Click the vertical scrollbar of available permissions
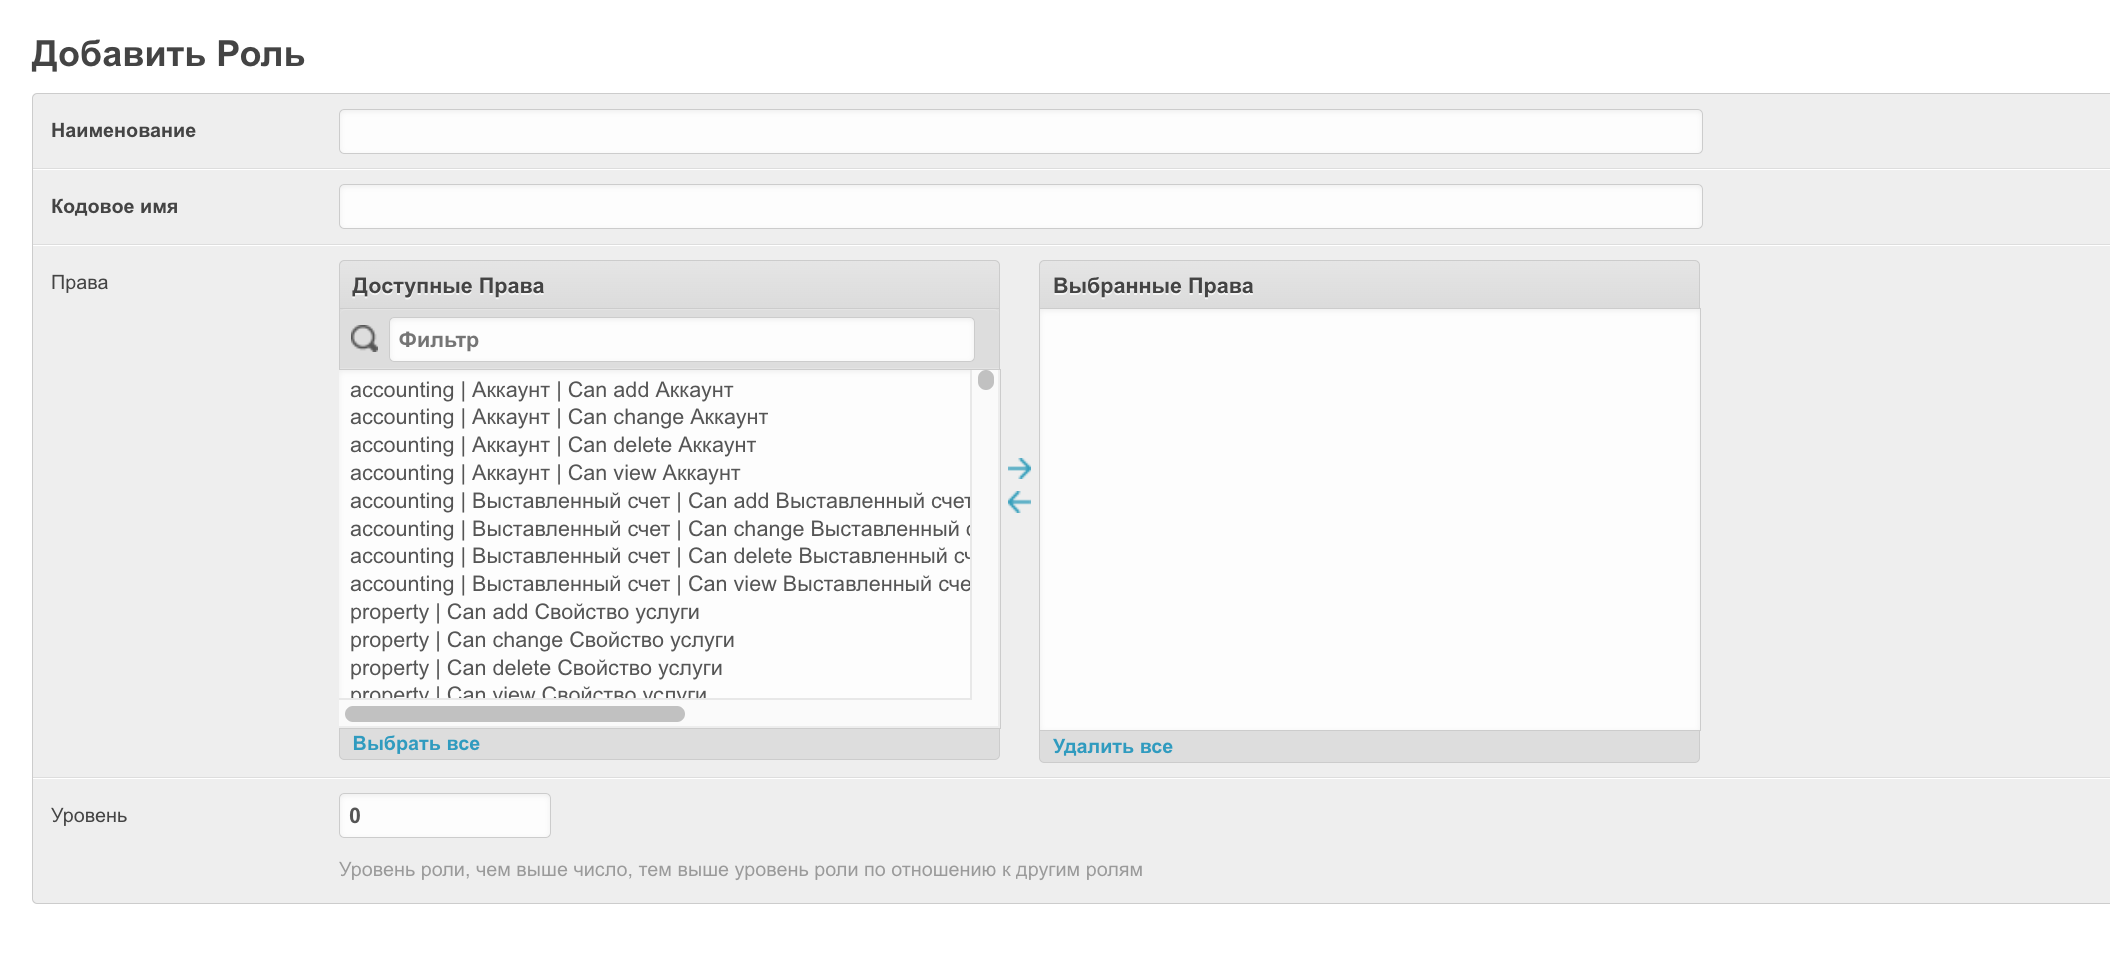The width and height of the screenshot is (2110, 974). point(986,381)
